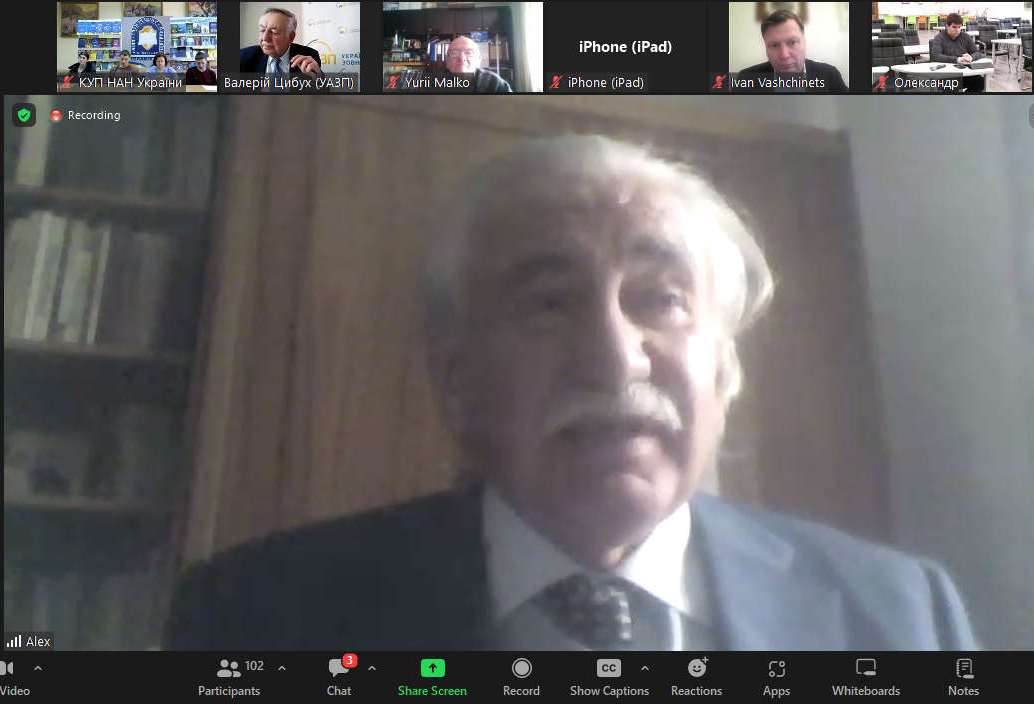The width and height of the screenshot is (1034, 704).
Task: Expand the arrow next to Participants
Action: point(282,668)
